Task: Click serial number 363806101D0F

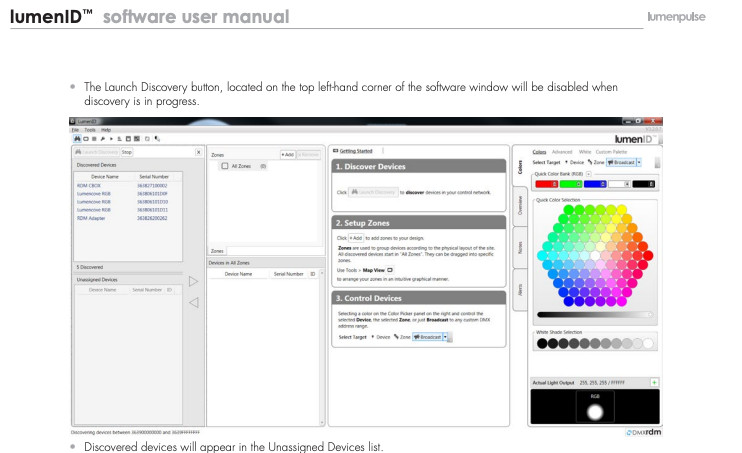Action: [152, 194]
